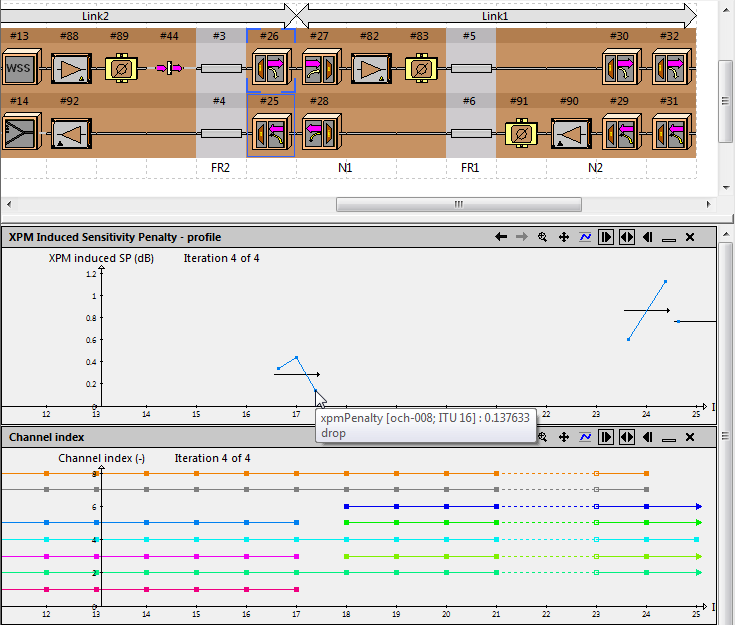Activate zoom tool in XPM panel
The image size is (735, 625).
pyautogui.click(x=542, y=237)
